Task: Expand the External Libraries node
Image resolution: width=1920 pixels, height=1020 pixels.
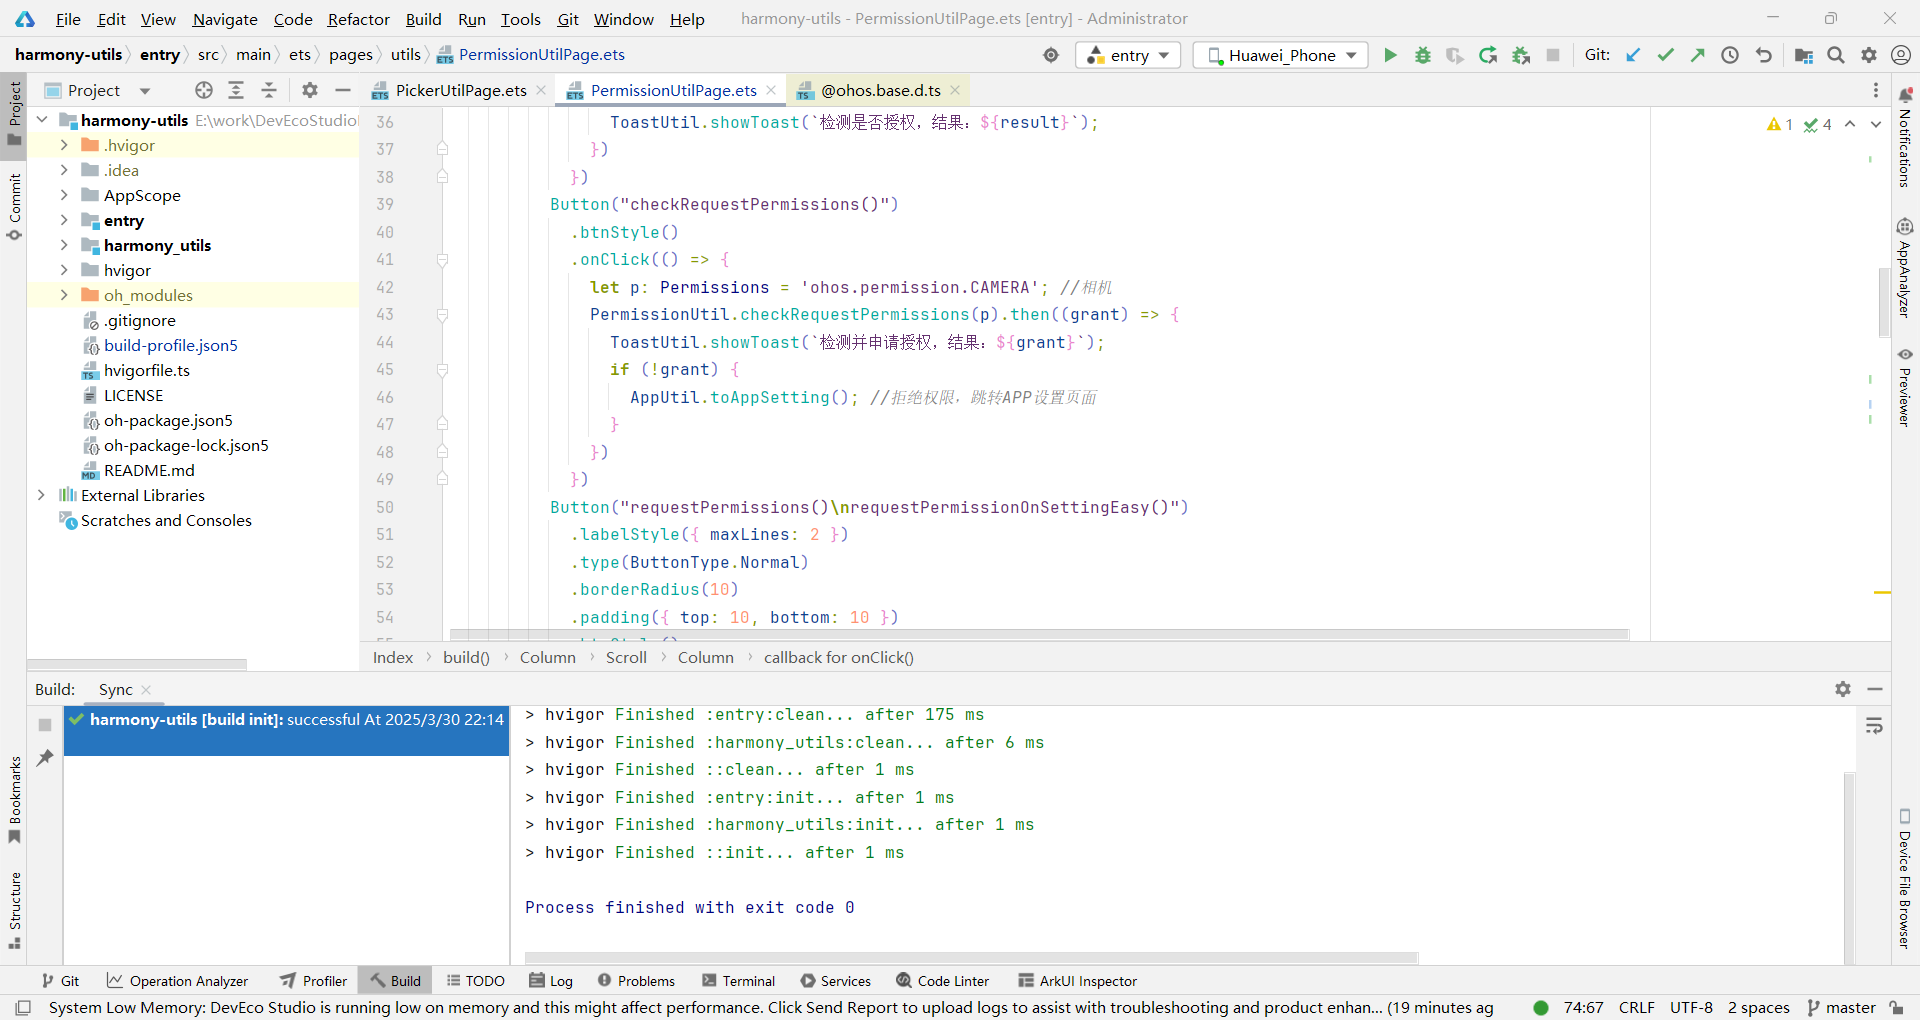Action: click(41, 496)
